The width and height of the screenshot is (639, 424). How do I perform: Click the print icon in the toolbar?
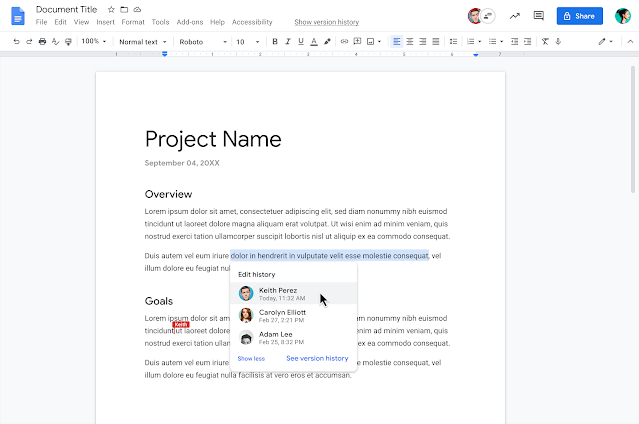pyautogui.click(x=42, y=42)
